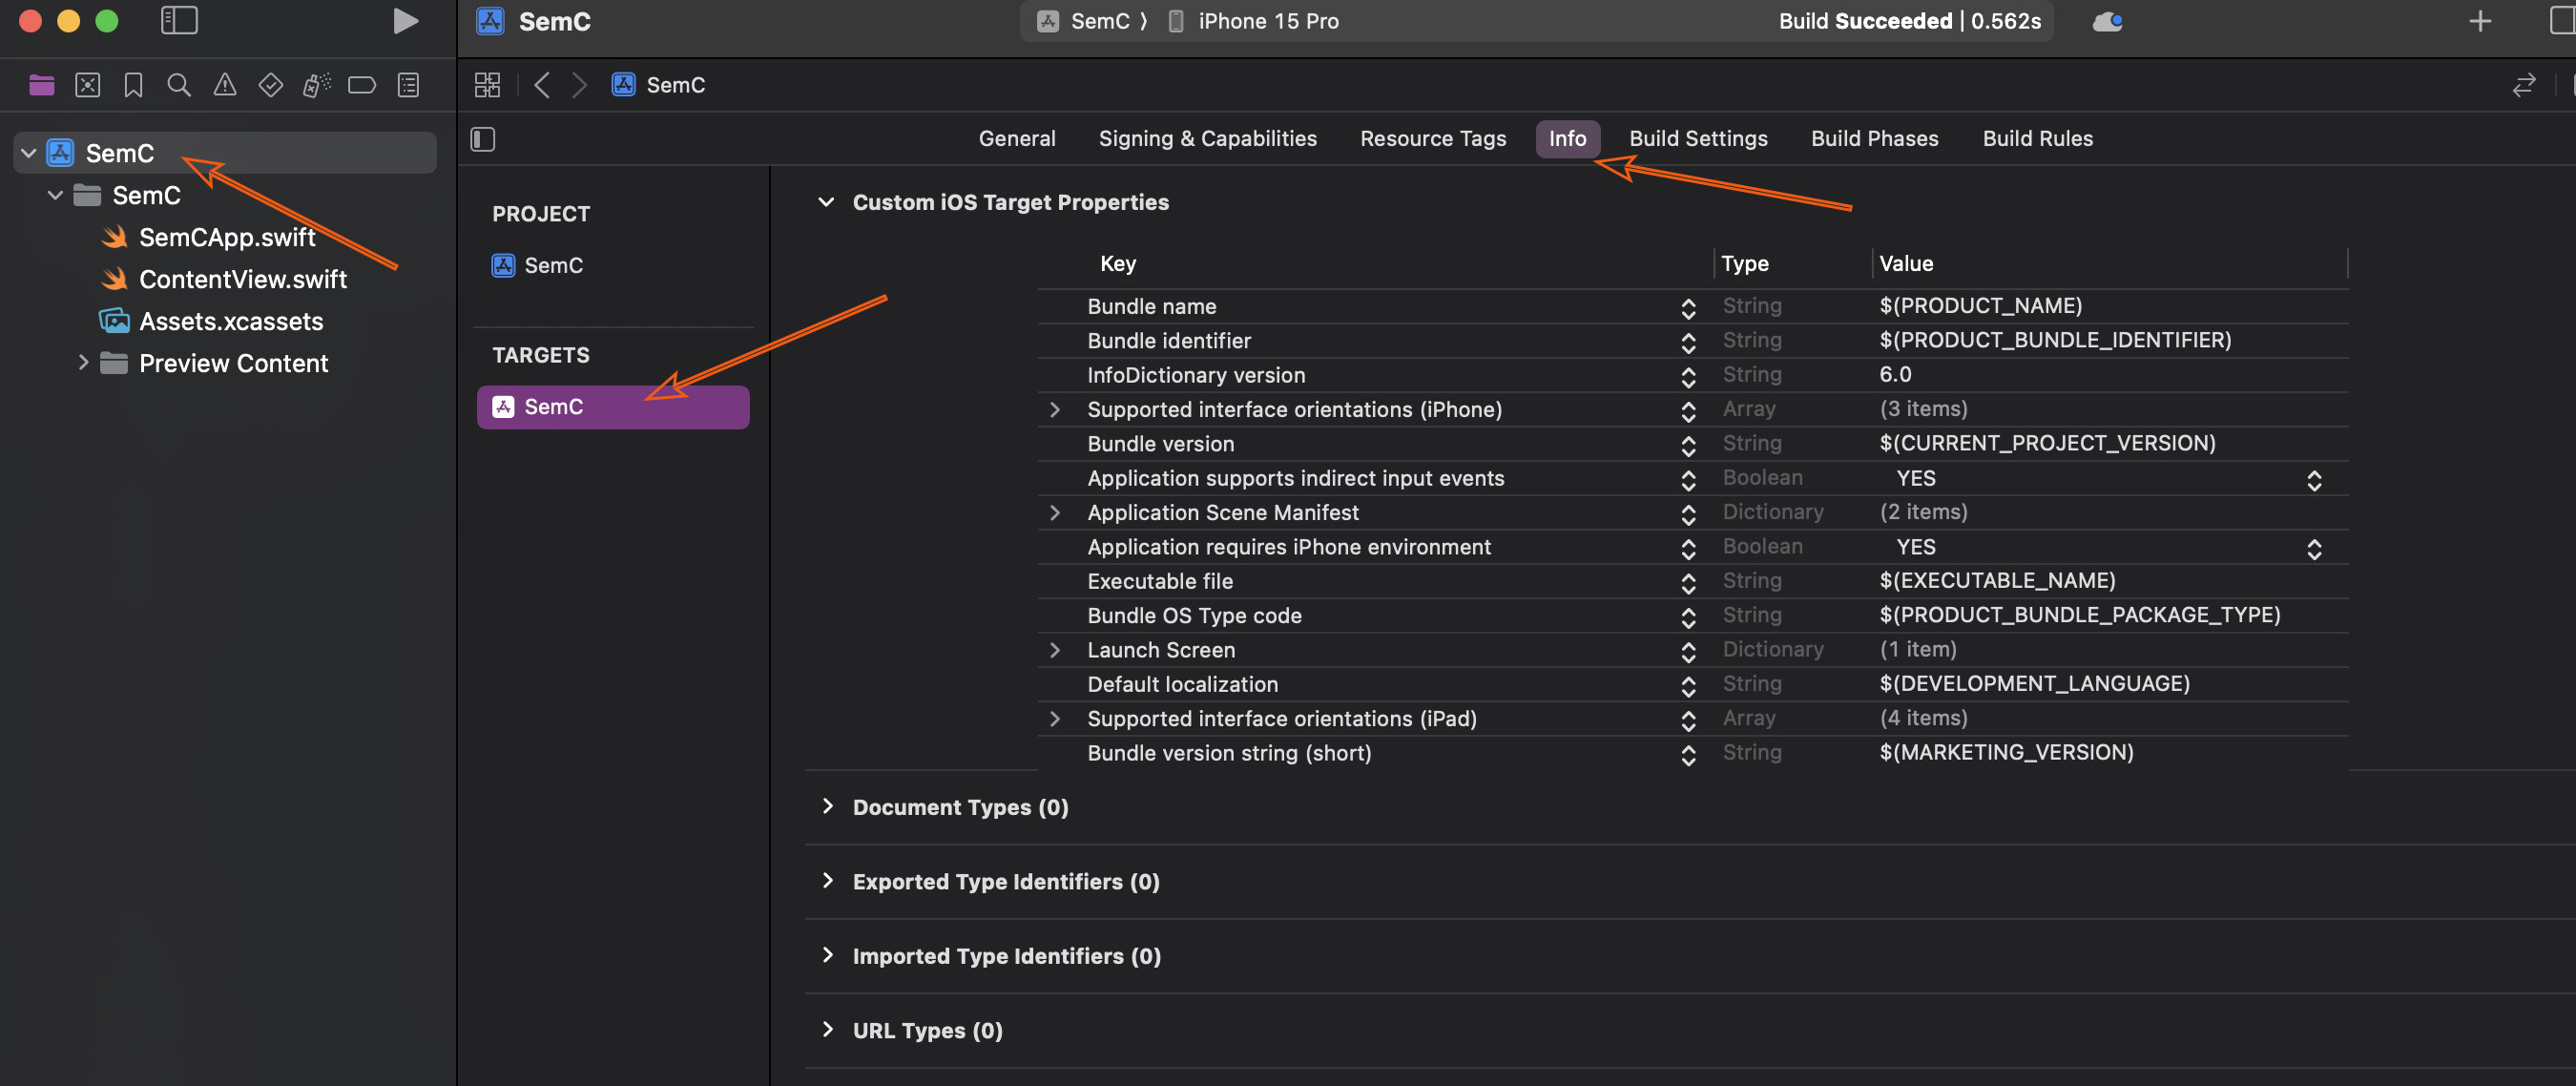Open the Find navigator magnifier
This screenshot has width=2576, height=1086.
coord(179,85)
